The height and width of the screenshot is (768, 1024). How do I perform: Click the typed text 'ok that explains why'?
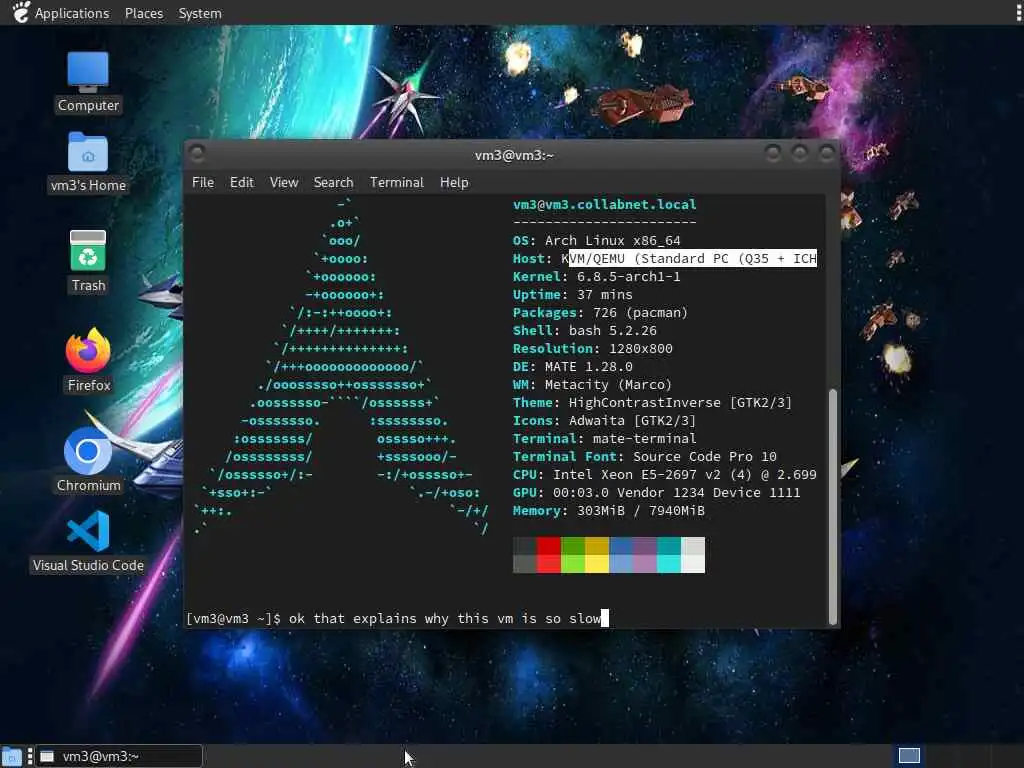pyautogui.click(x=368, y=618)
